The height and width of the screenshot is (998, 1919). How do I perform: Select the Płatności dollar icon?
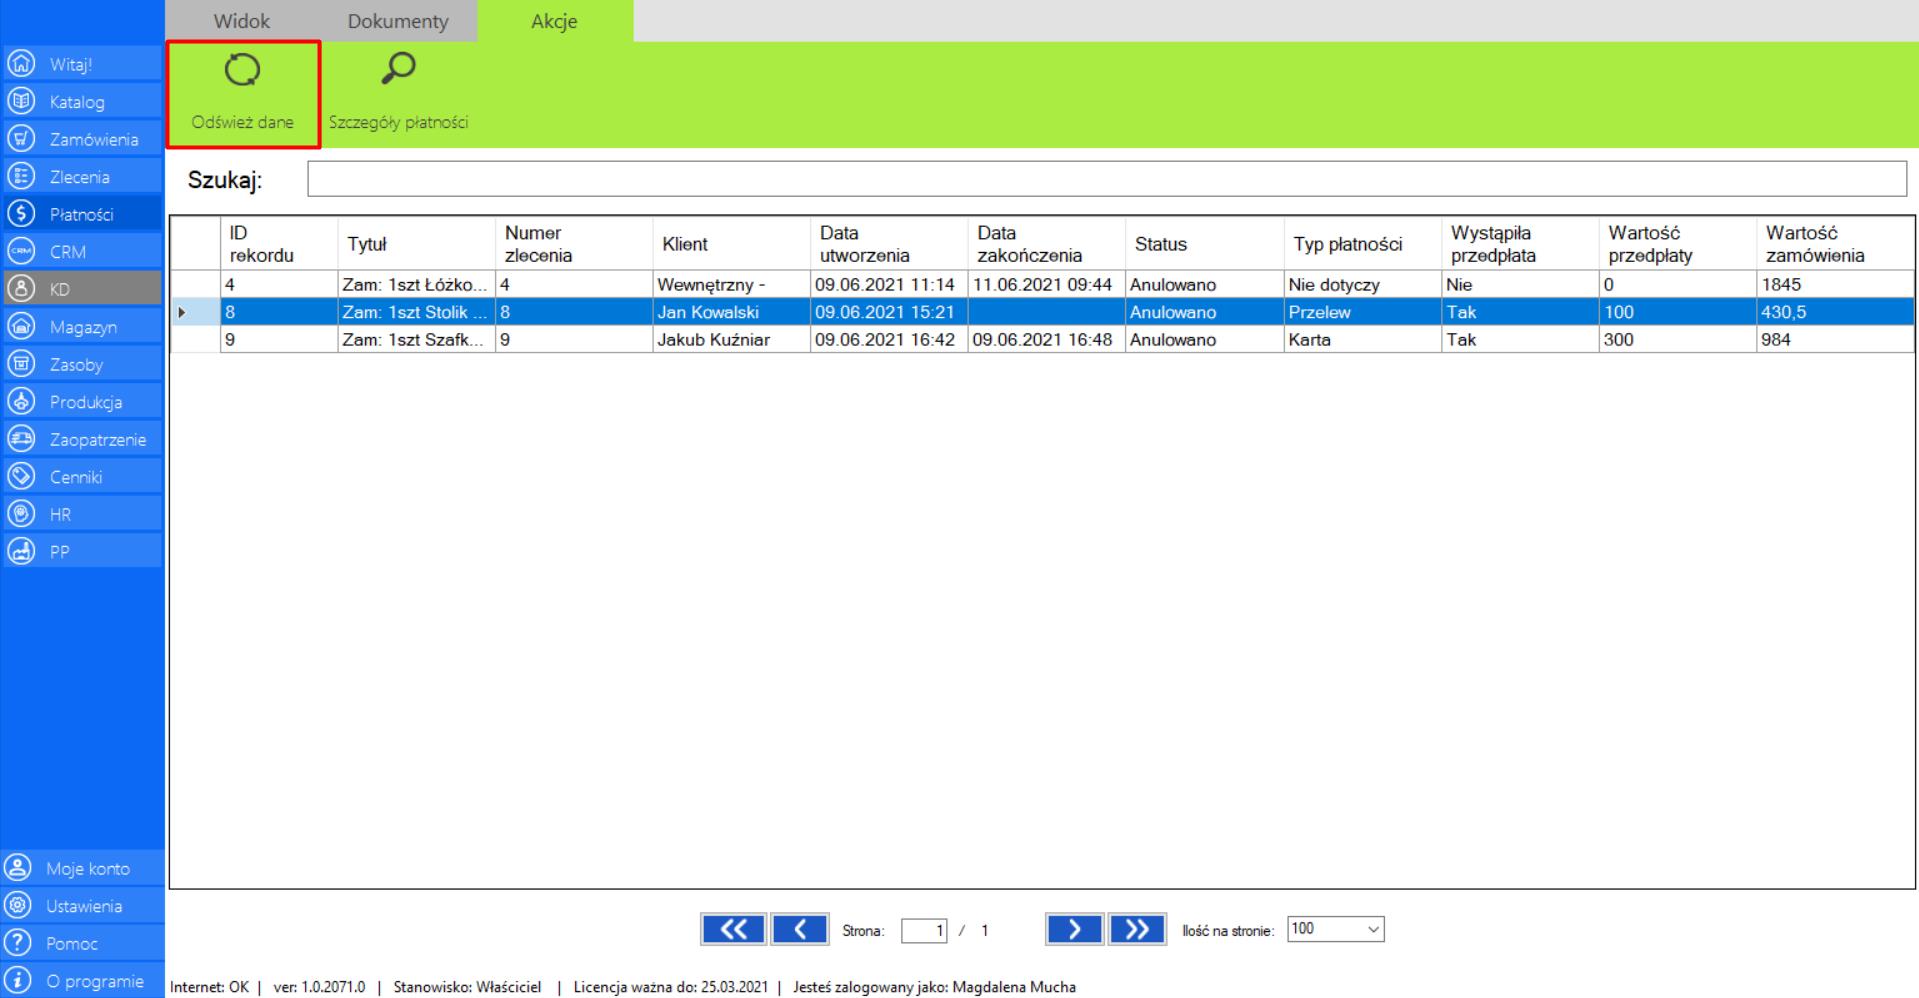pyautogui.click(x=20, y=214)
